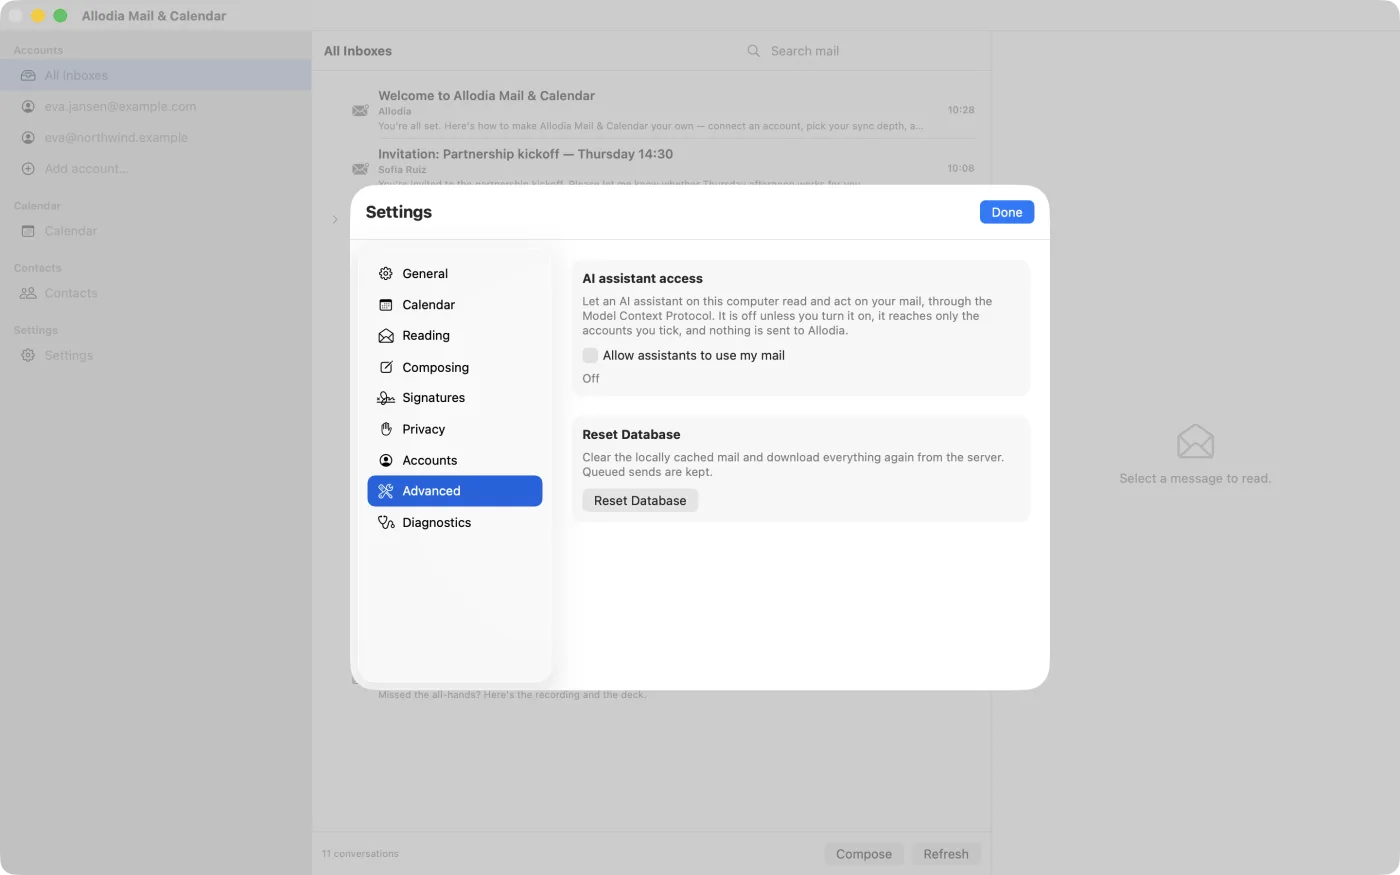The width and height of the screenshot is (1400, 875).
Task: Open the Reading settings tab
Action: 455,336
